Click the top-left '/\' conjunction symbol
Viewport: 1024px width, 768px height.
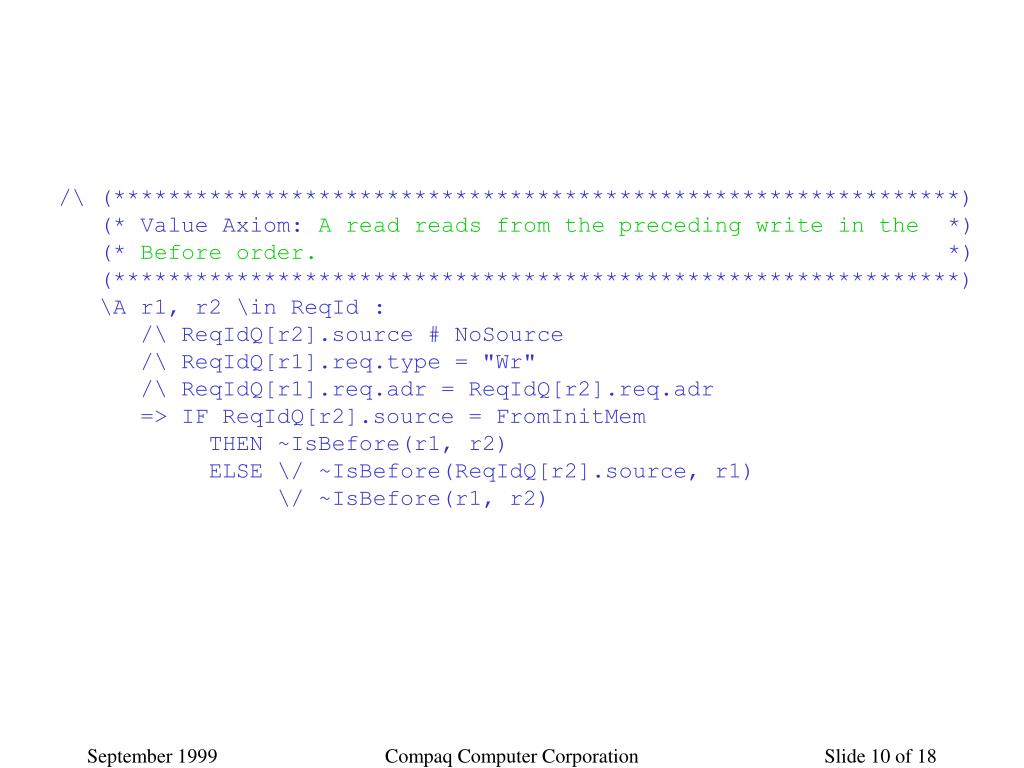pyautogui.click(x=72, y=197)
